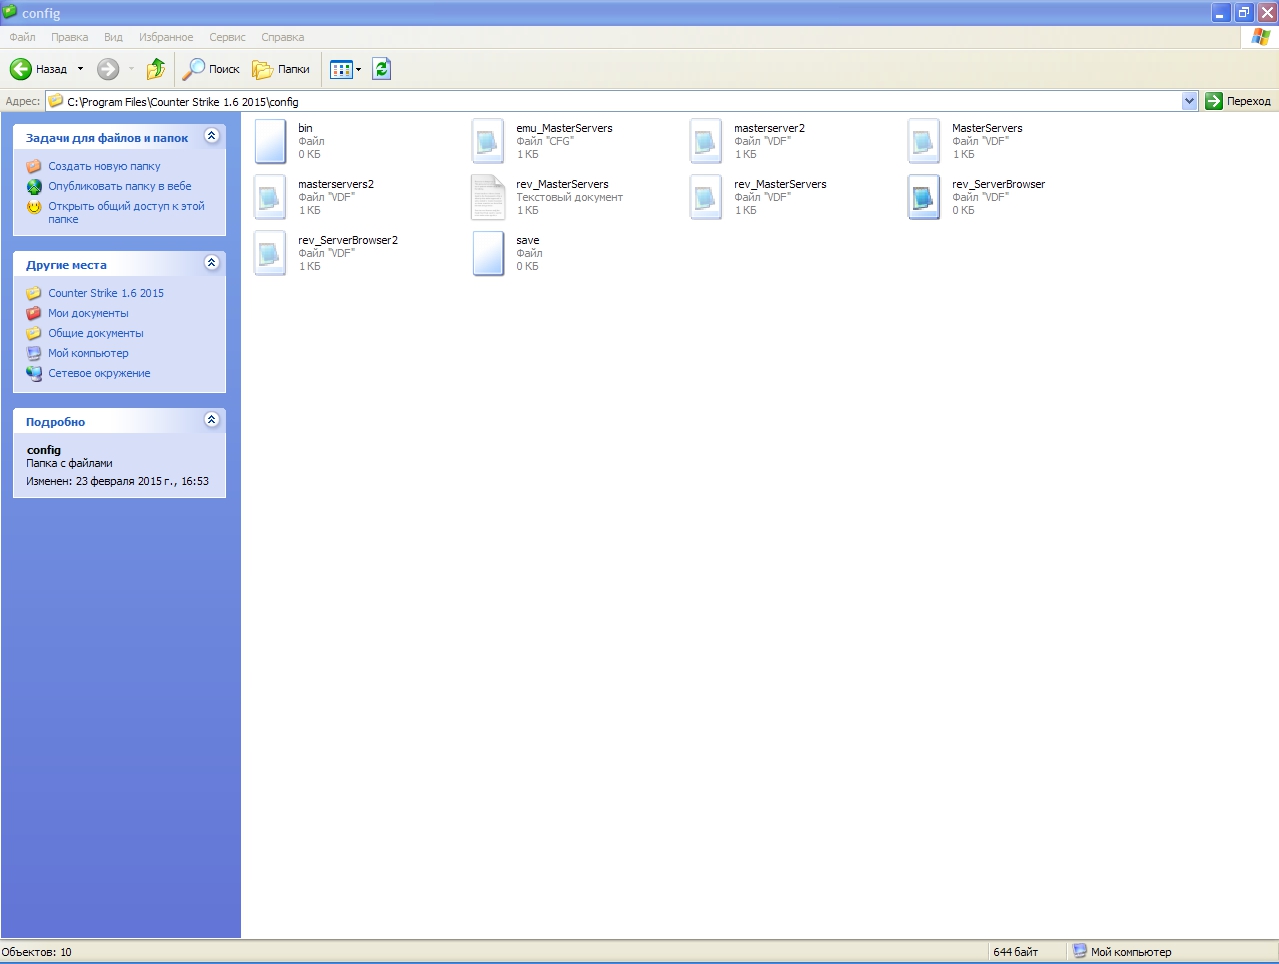Open the Избранное menu
Image resolution: width=1279 pixels, height=964 pixels.
(x=166, y=37)
